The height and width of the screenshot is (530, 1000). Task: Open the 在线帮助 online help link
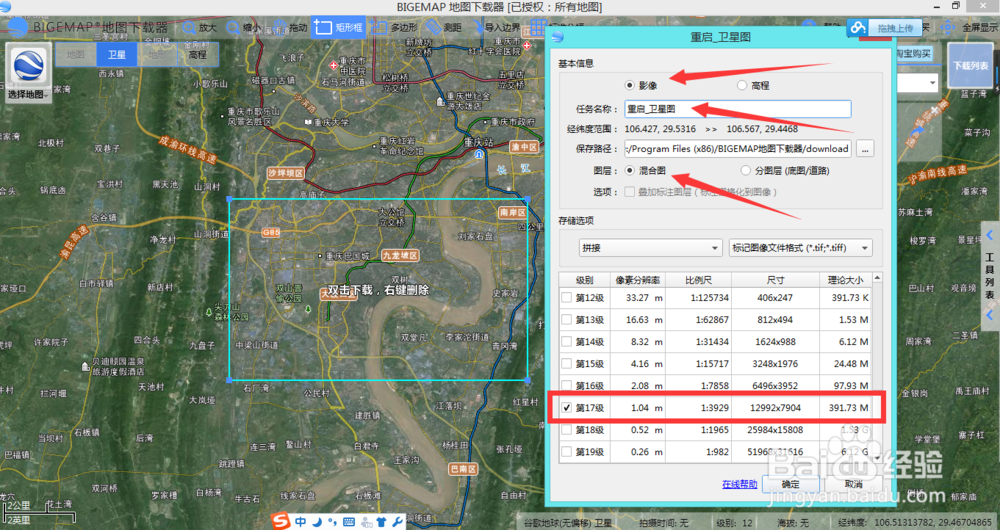tap(739, 484)
